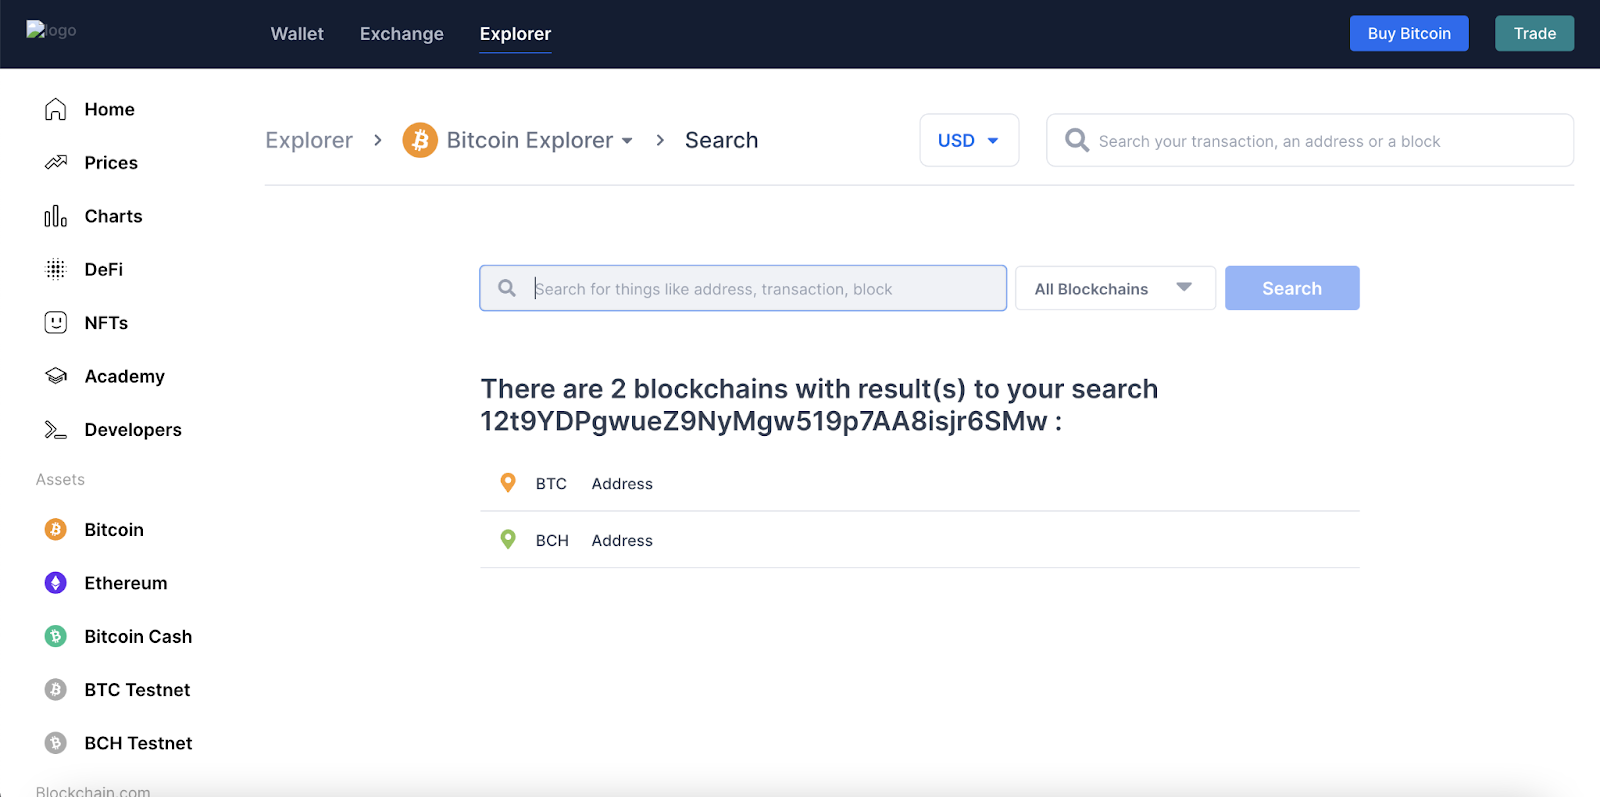Screen dimensions: 1600x797
Task: Focus the top transaction search field
Action: 1310,140
